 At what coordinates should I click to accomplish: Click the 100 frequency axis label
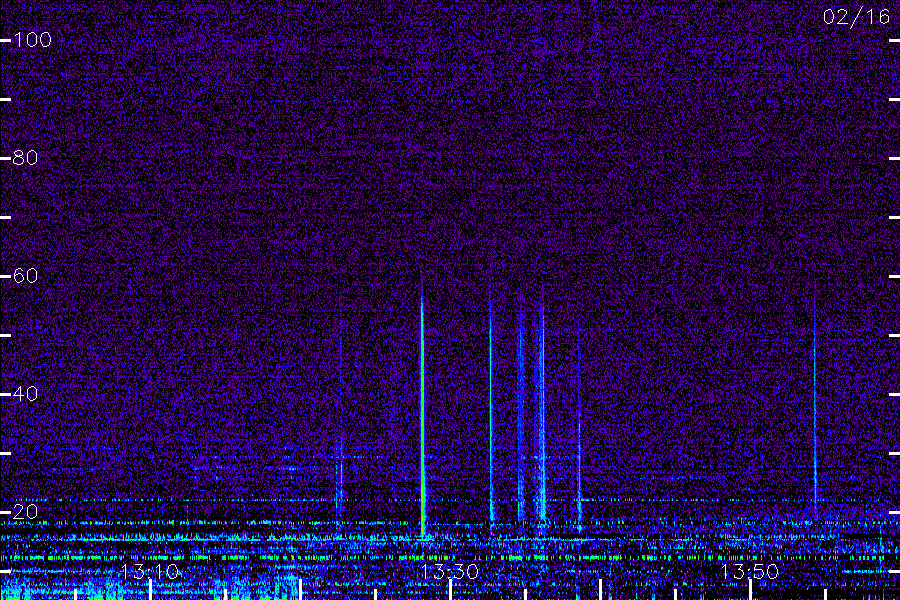[32, 40]
